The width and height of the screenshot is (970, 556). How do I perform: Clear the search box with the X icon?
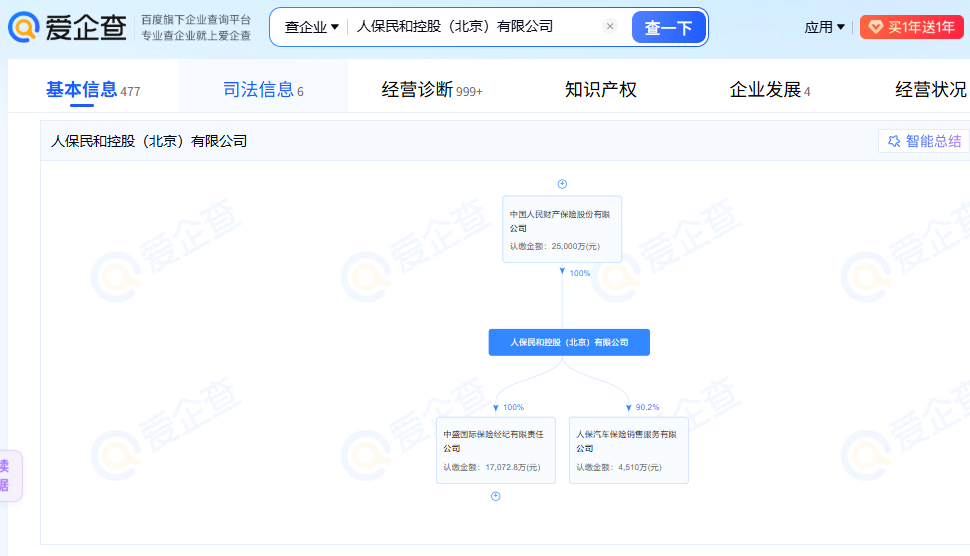(x=610, y=26)
